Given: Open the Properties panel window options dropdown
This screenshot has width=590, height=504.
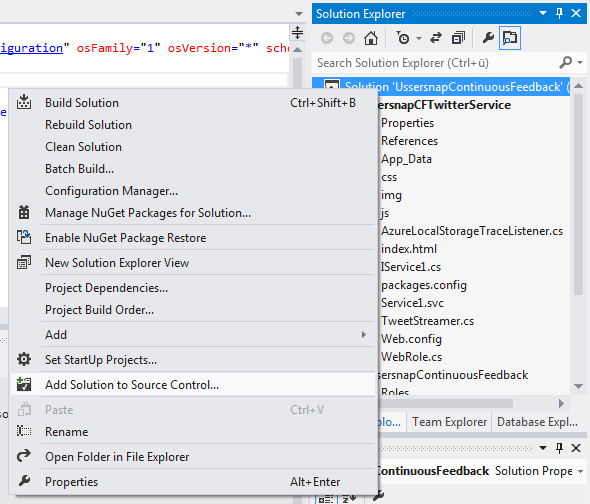Looking at the screenshot, I should click(543, 448).
